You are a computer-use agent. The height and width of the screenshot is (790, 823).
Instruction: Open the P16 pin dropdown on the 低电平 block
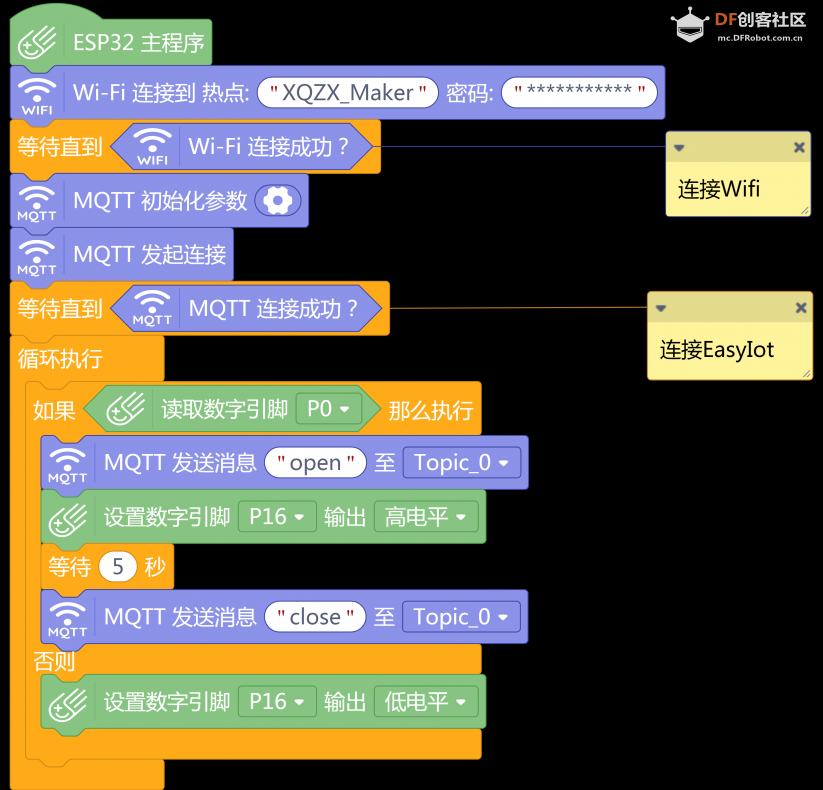point(277,702)
